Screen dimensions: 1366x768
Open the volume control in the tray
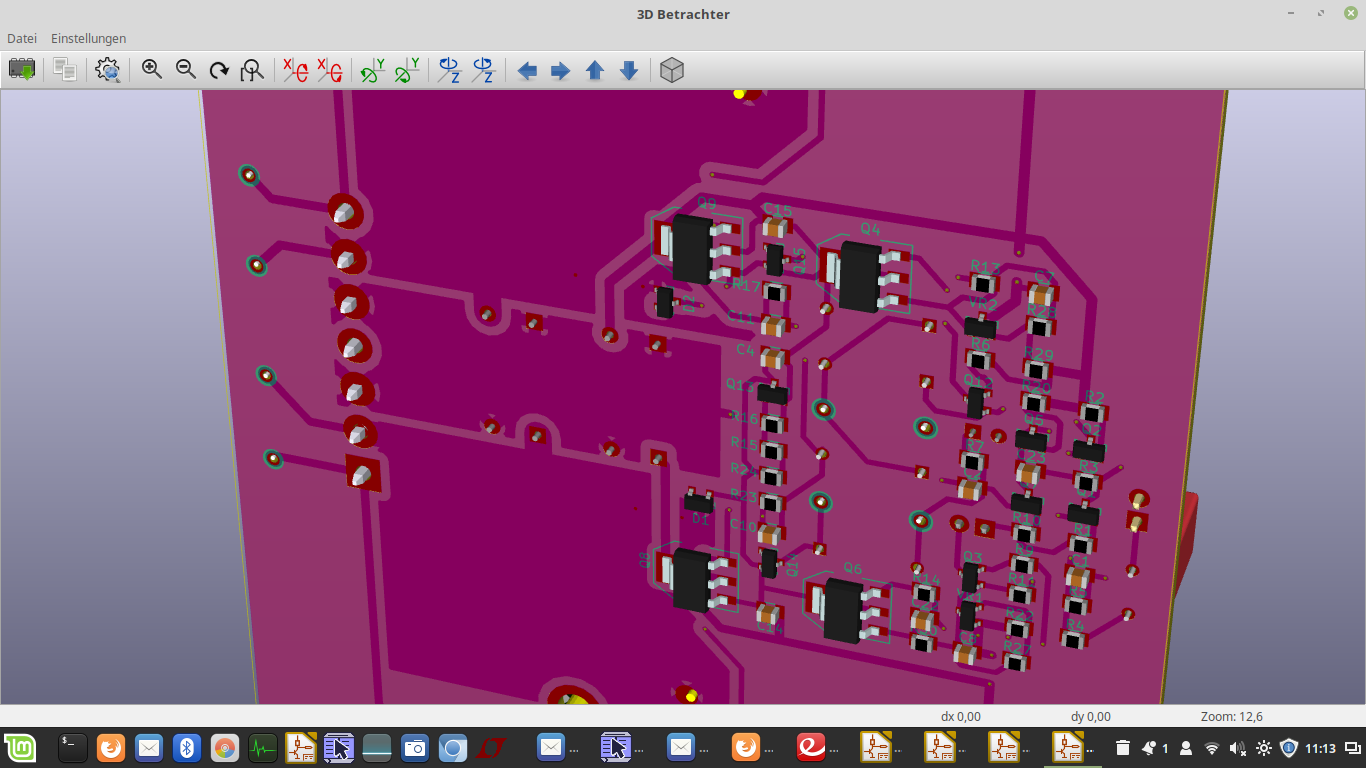tap(1238, 748)
